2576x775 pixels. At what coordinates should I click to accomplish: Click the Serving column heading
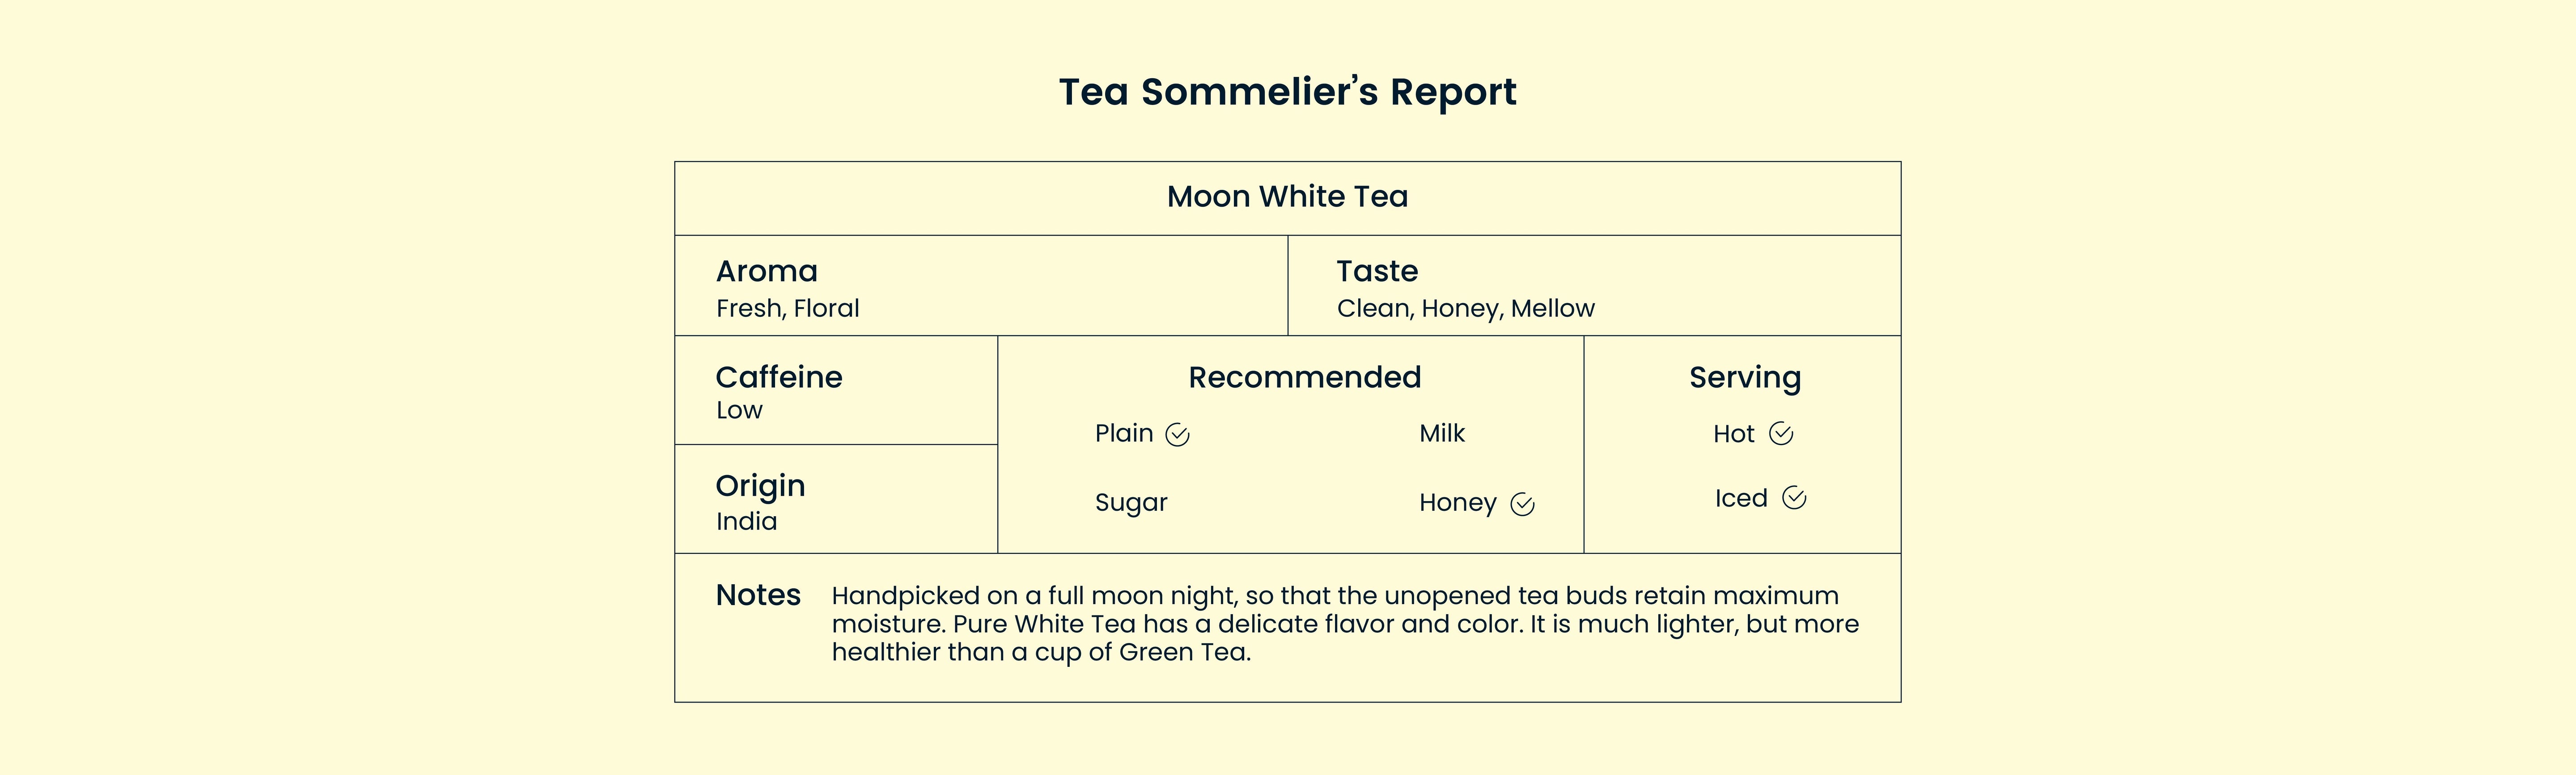(1744, 377)
